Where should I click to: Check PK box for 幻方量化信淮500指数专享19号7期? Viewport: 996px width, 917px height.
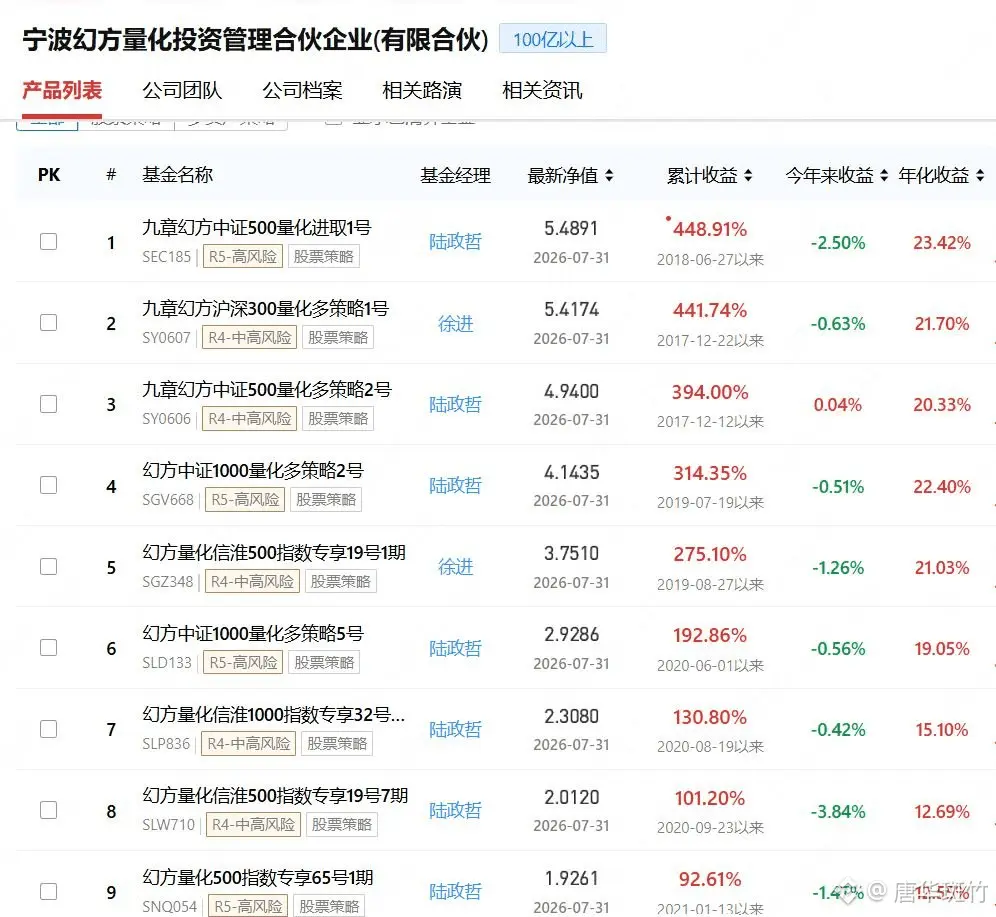(48, 810)
